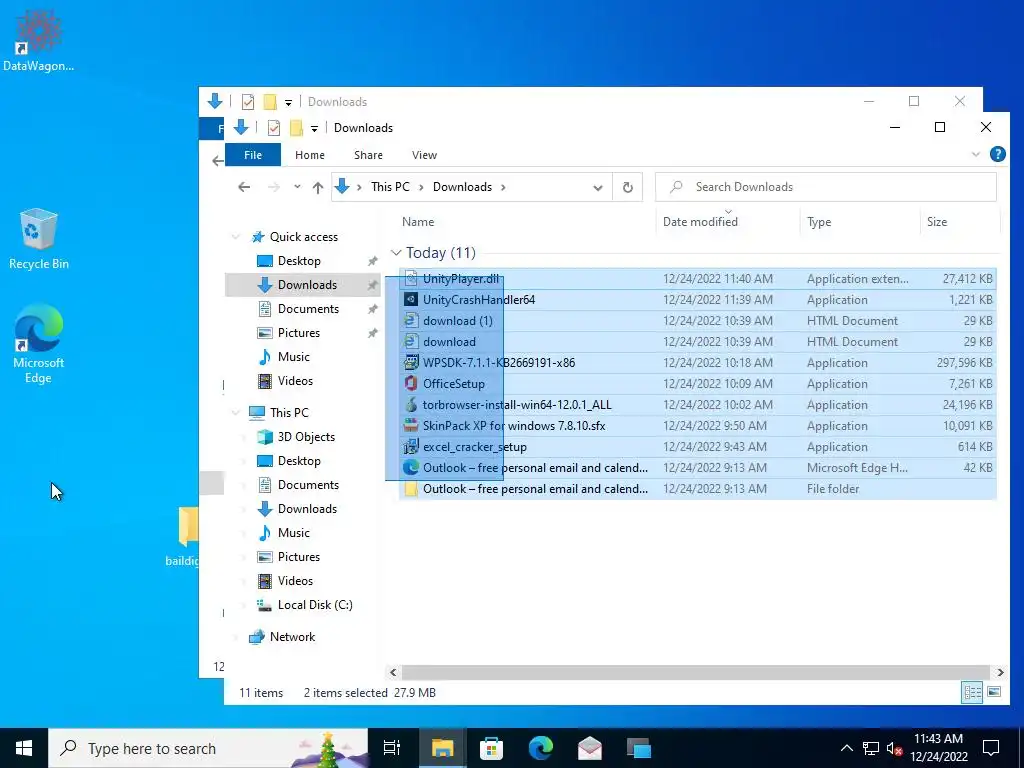Expand the Network tree node
This screenshot has height=768, width=1024.
(x=236, y=637)
